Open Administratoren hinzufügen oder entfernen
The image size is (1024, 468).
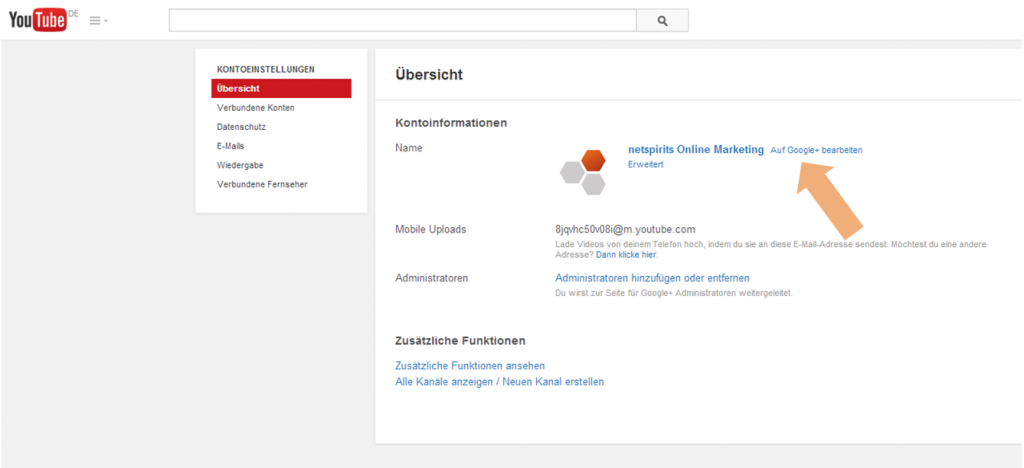pos(652,278)
